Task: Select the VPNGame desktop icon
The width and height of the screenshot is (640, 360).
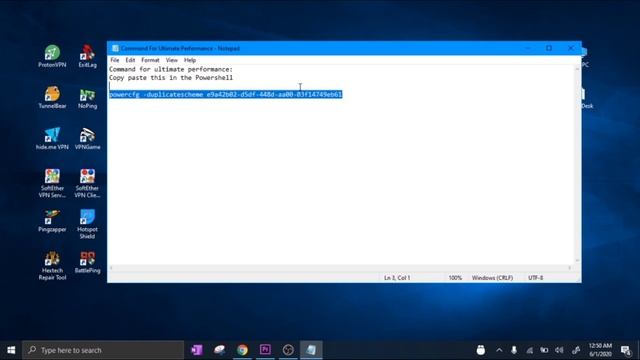Action: pyautogui.click(x=87, y=138)
